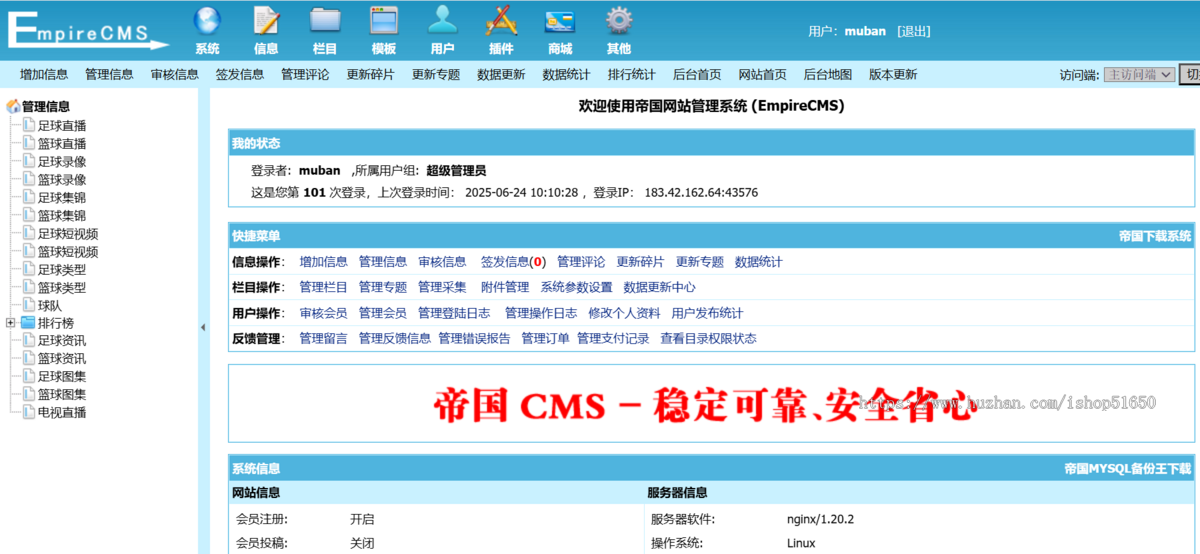Image resolution: width=1200 pixels, height=554 pixels.
Task: Open the 访问端 dropdown
Action: 1139,74
